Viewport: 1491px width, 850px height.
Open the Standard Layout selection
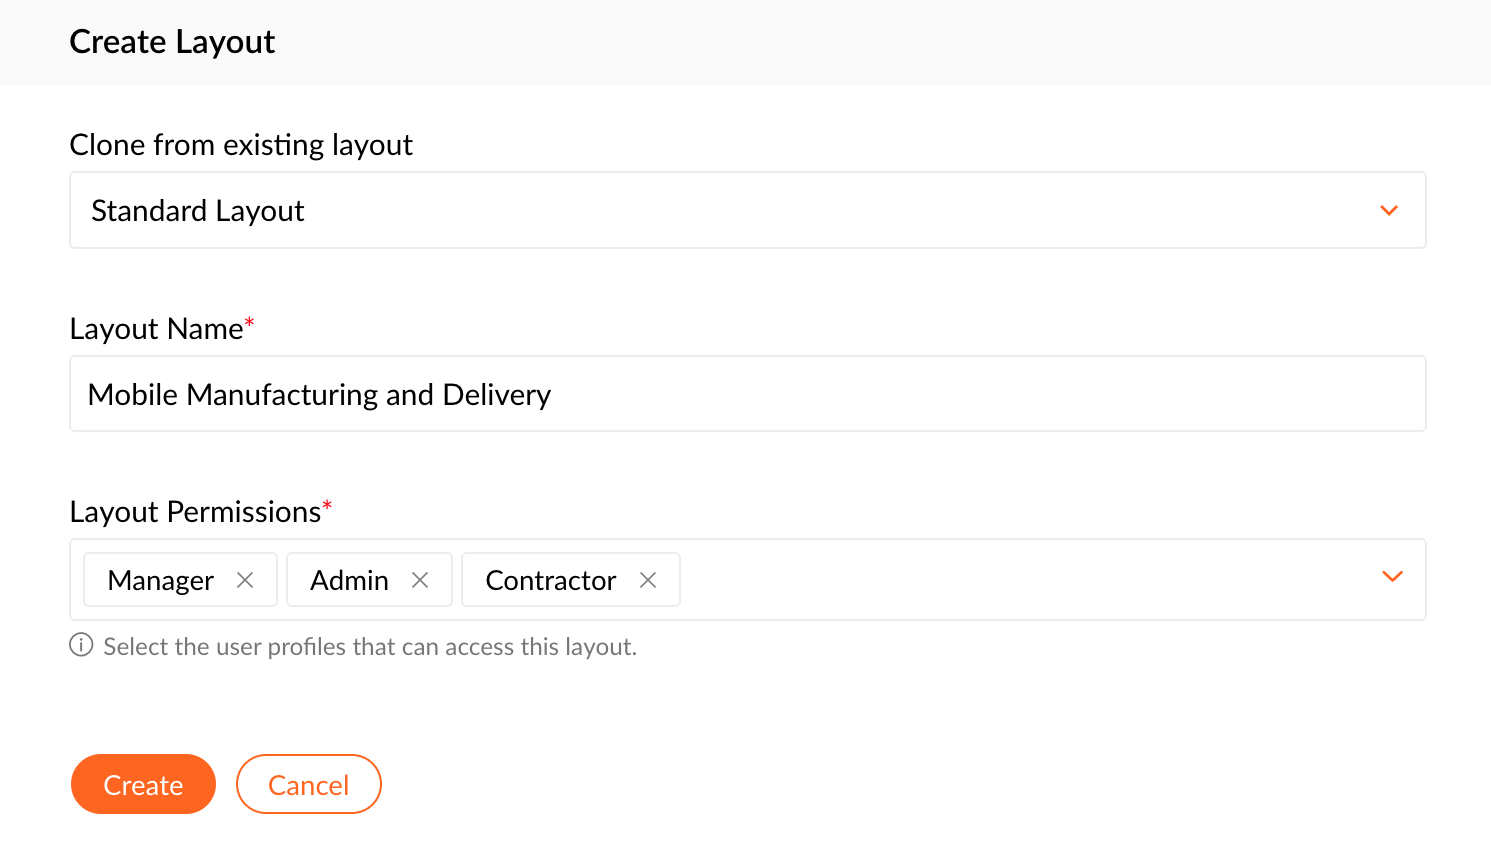point(700,211)
